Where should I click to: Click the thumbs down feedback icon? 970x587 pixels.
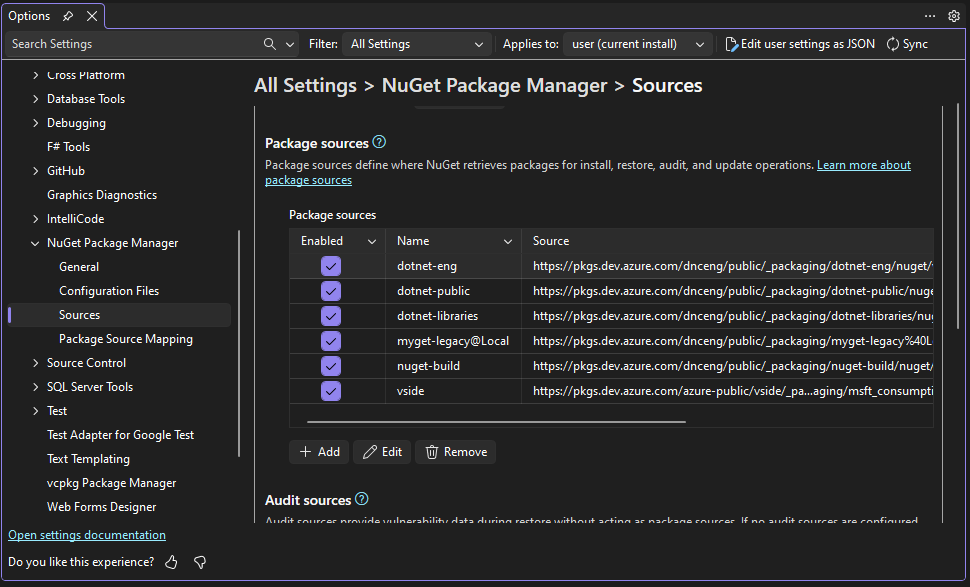pyautogui.click(x=199, y=562)
